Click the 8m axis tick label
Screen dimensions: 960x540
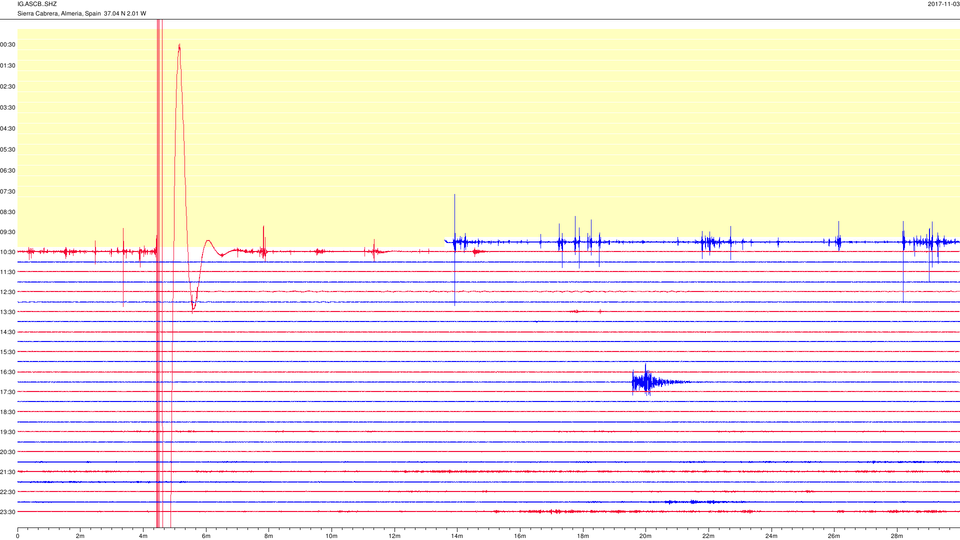coord(269,536)
